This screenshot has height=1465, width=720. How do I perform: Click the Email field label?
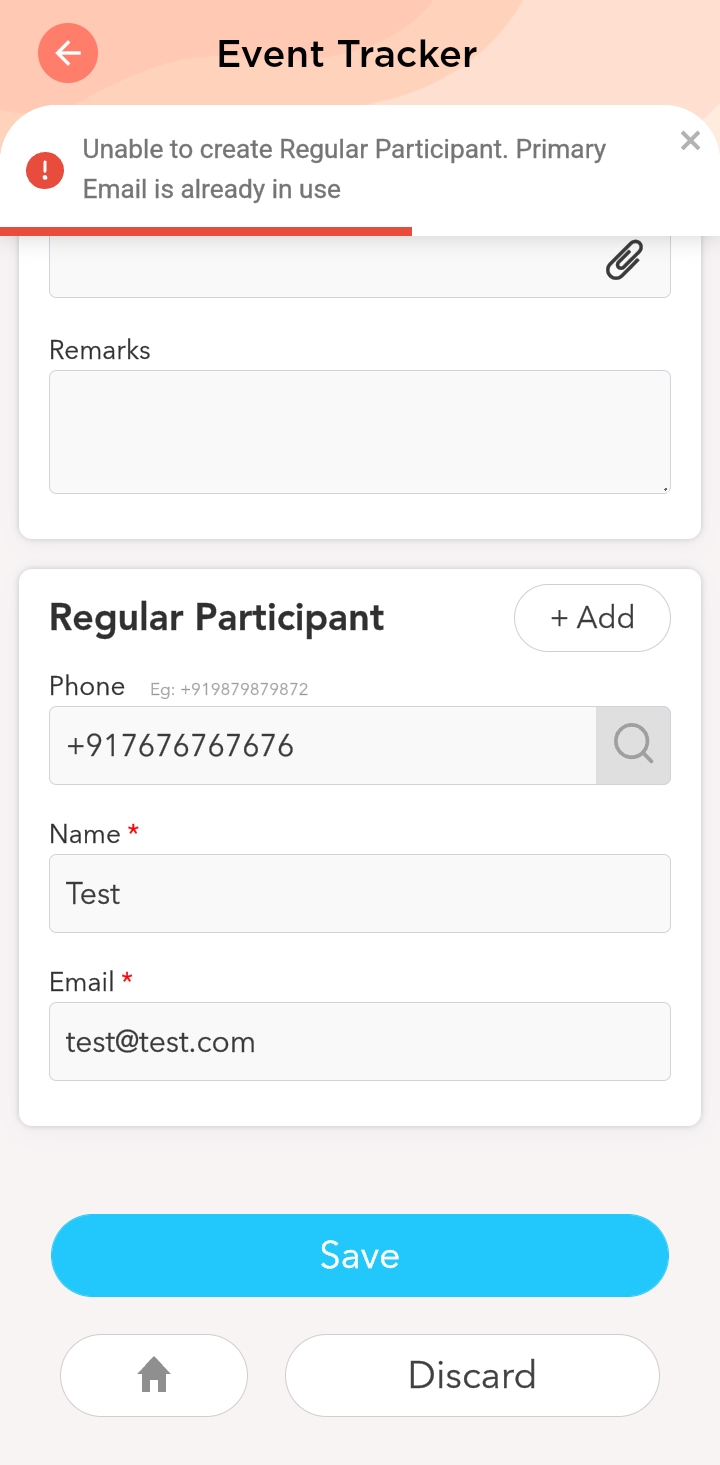click(82, 982)
